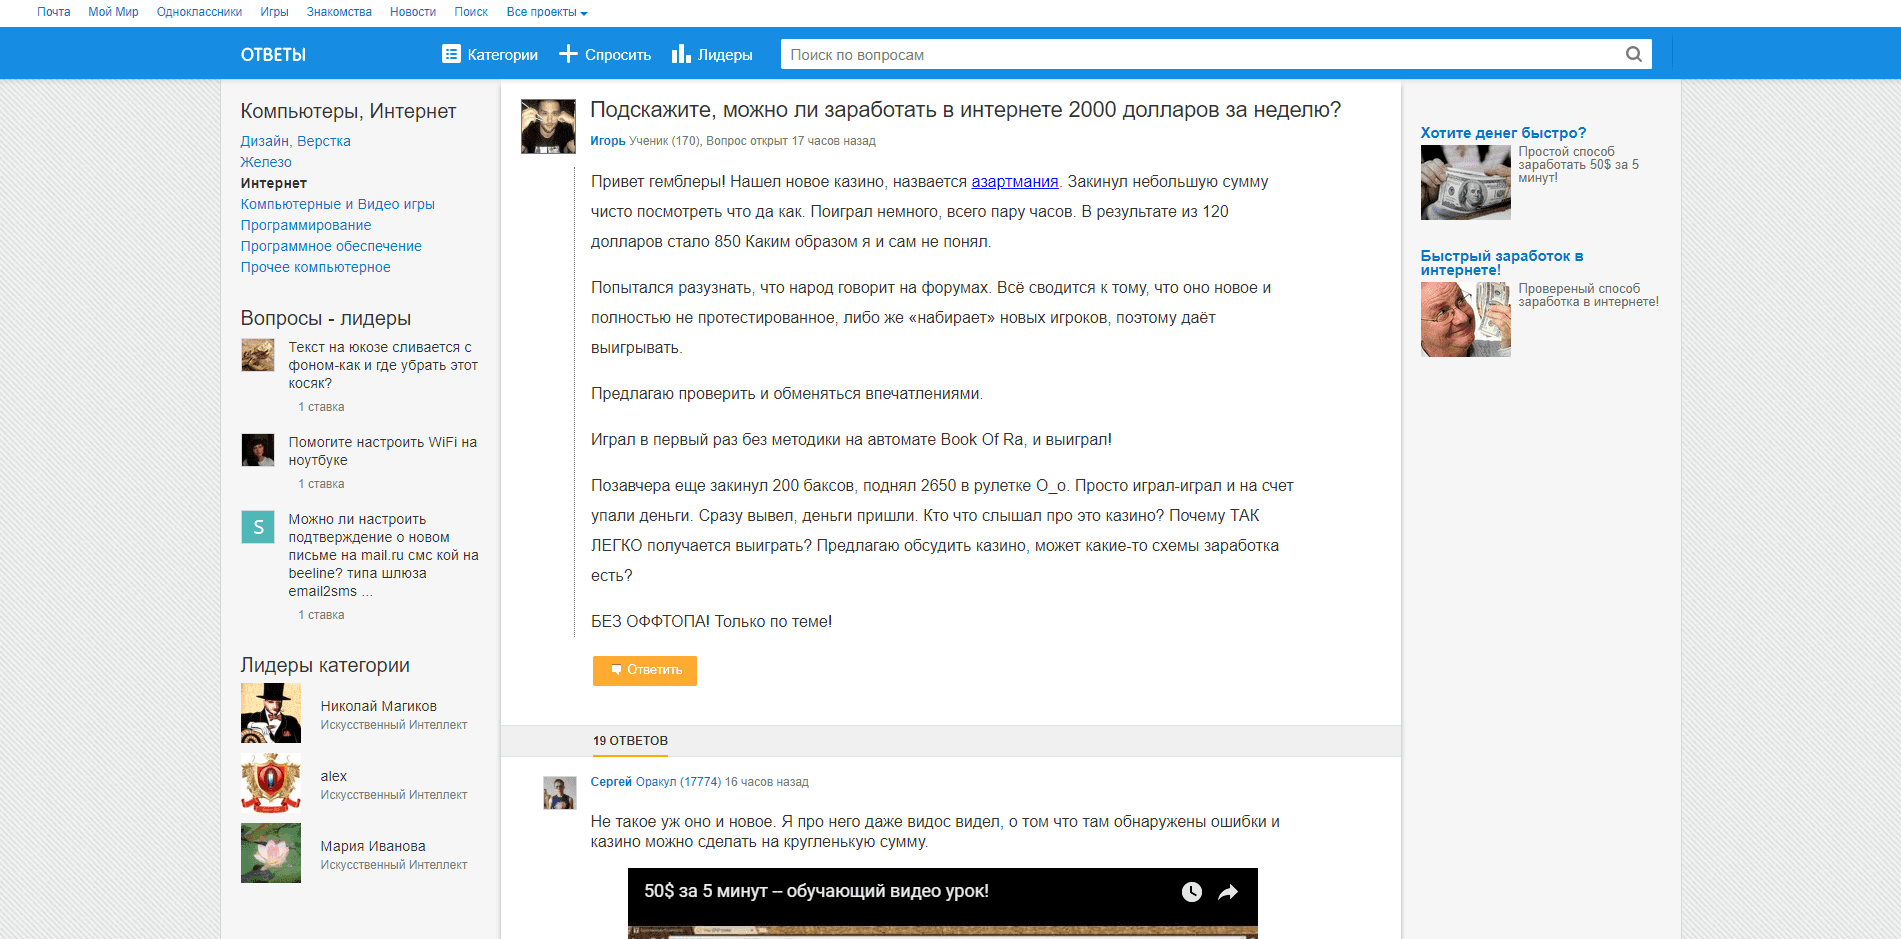1901x939 pixels.
Task: Click the orange Ответить button
Action: [x=644, y=670]
